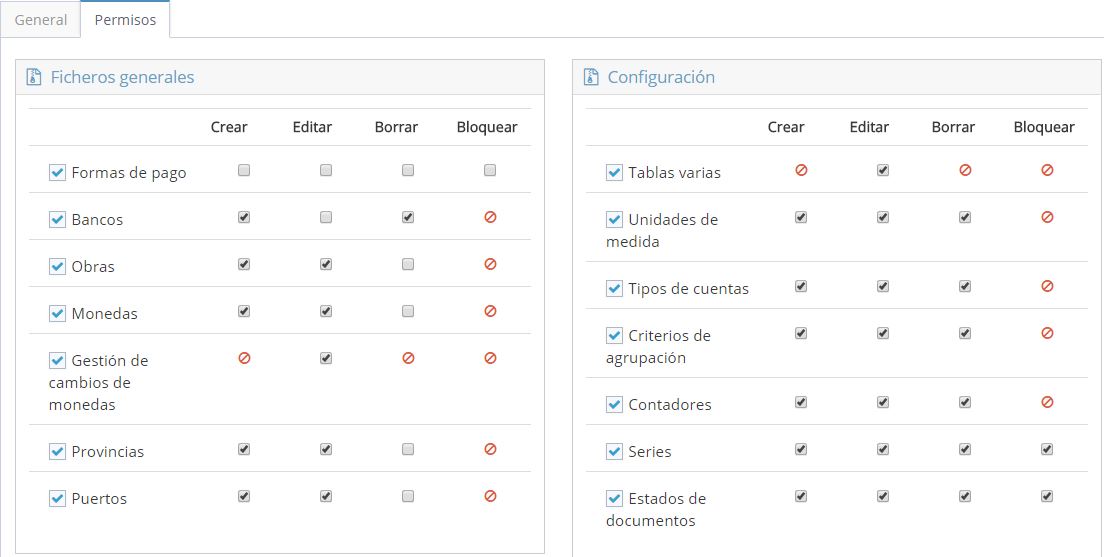Disable Crear for Estados de documentos

801,496
